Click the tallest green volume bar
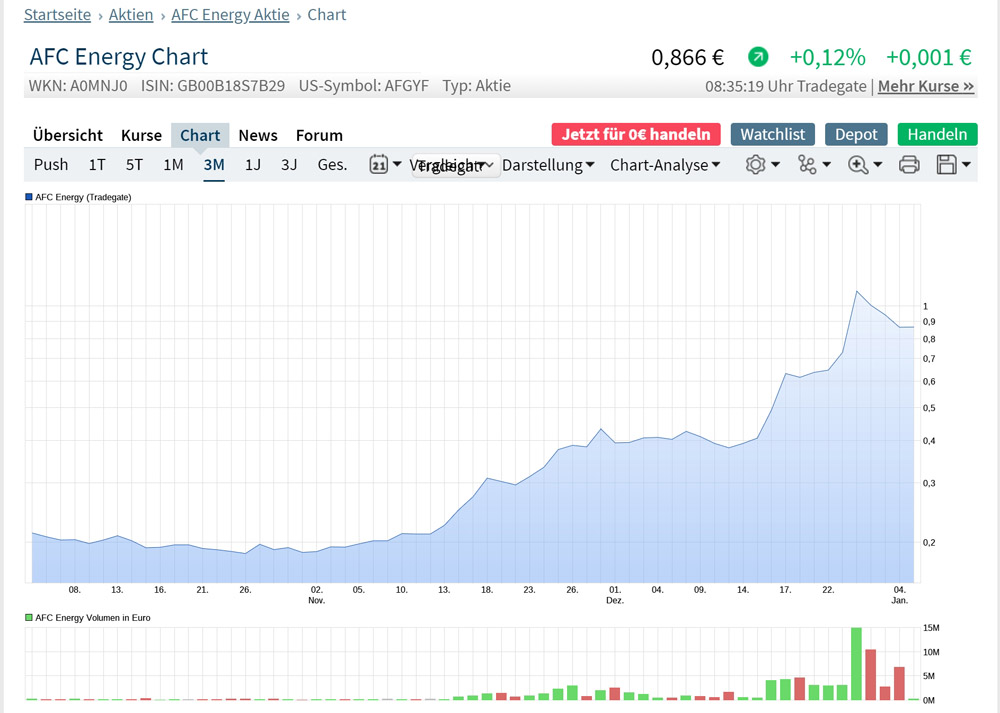The width and height of the screenshot is (1000, 713). click(x=857, y=664)
